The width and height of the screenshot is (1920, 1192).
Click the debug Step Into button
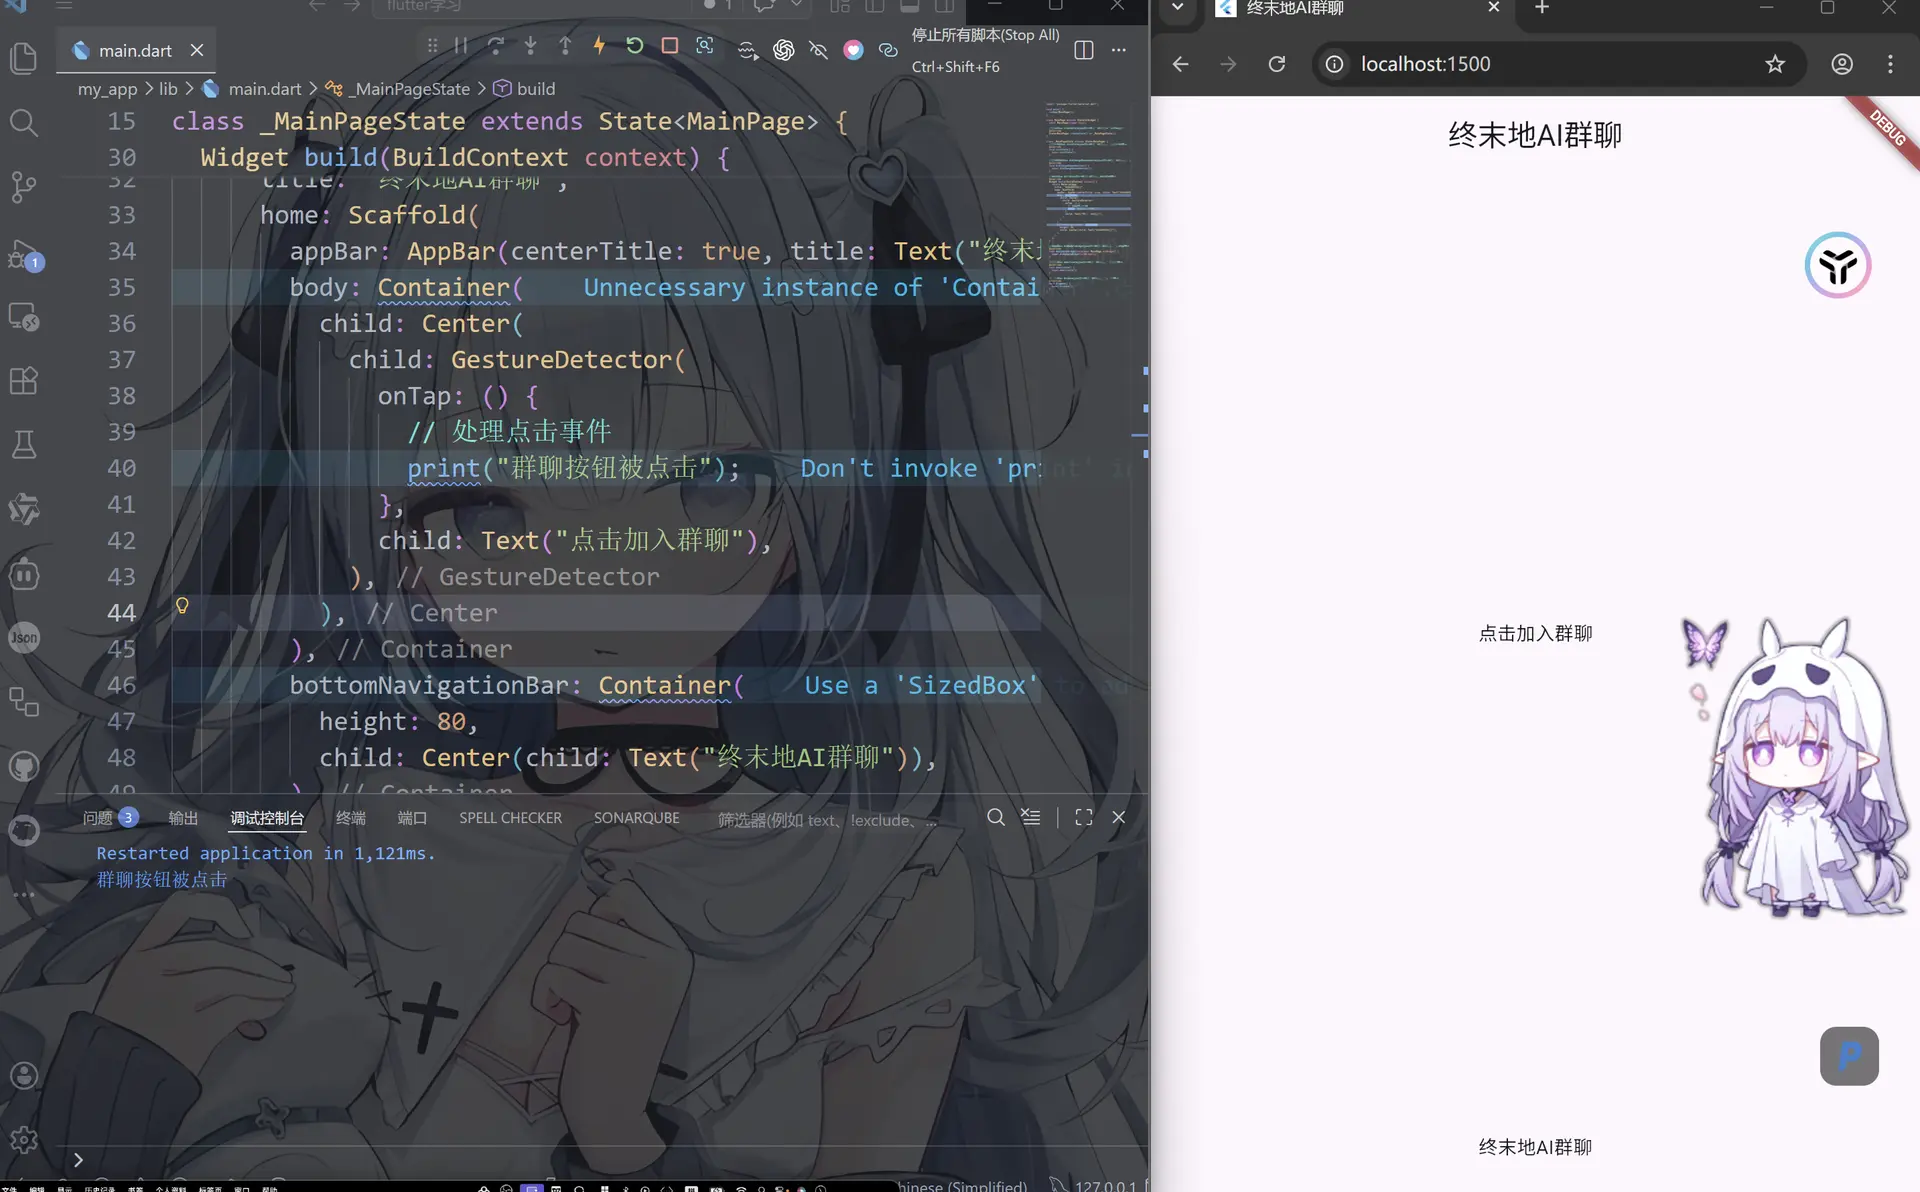[530, 46]
